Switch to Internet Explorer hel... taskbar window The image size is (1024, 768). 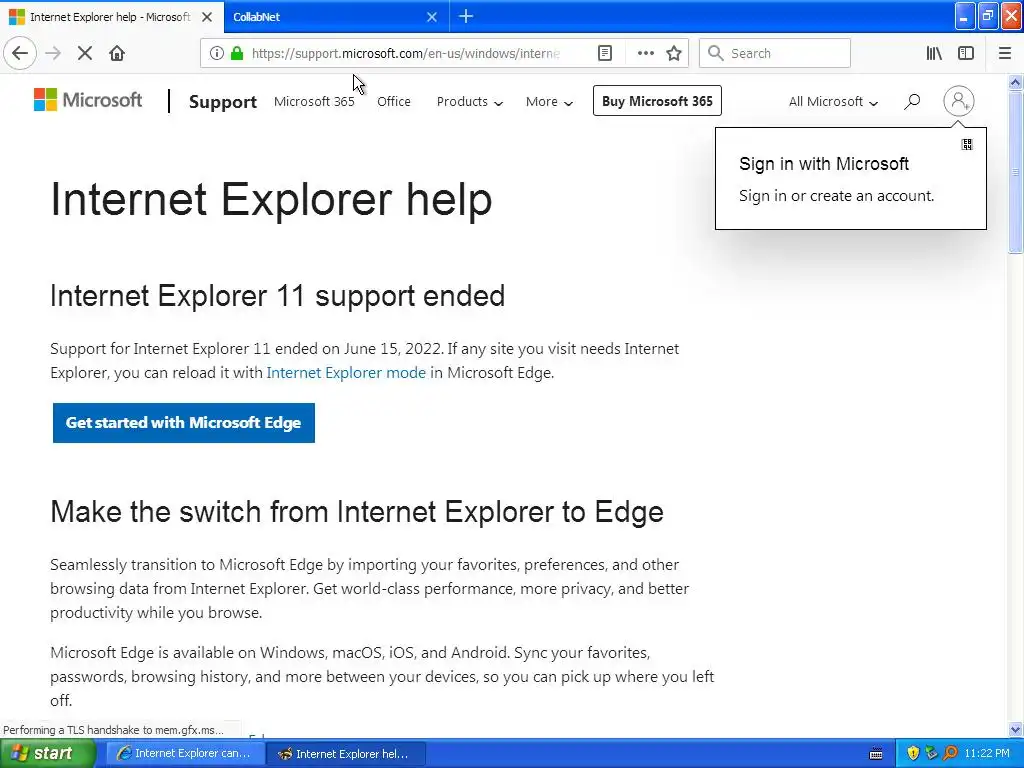pos(345,754)
